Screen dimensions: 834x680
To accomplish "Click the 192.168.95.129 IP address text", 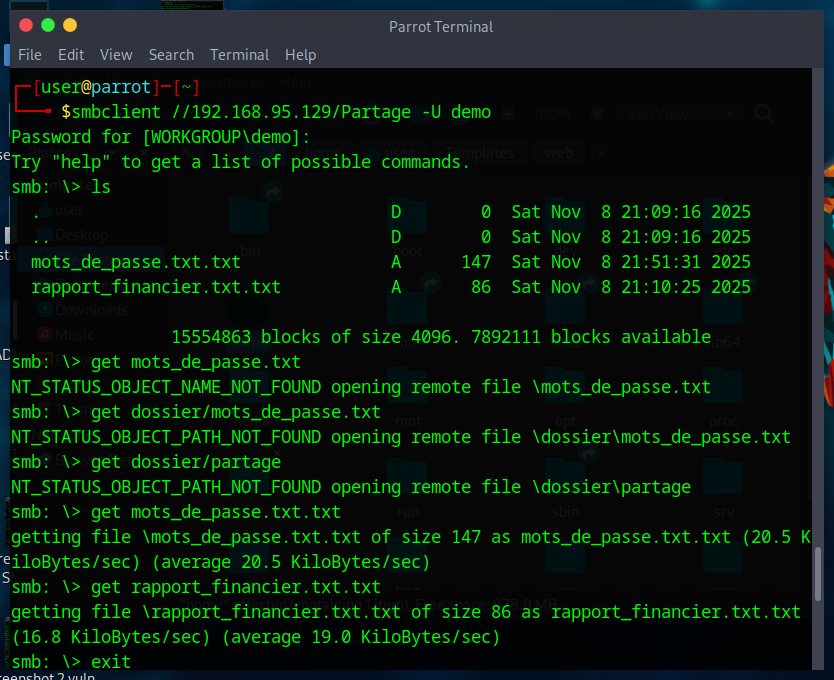I will point(261,112).
